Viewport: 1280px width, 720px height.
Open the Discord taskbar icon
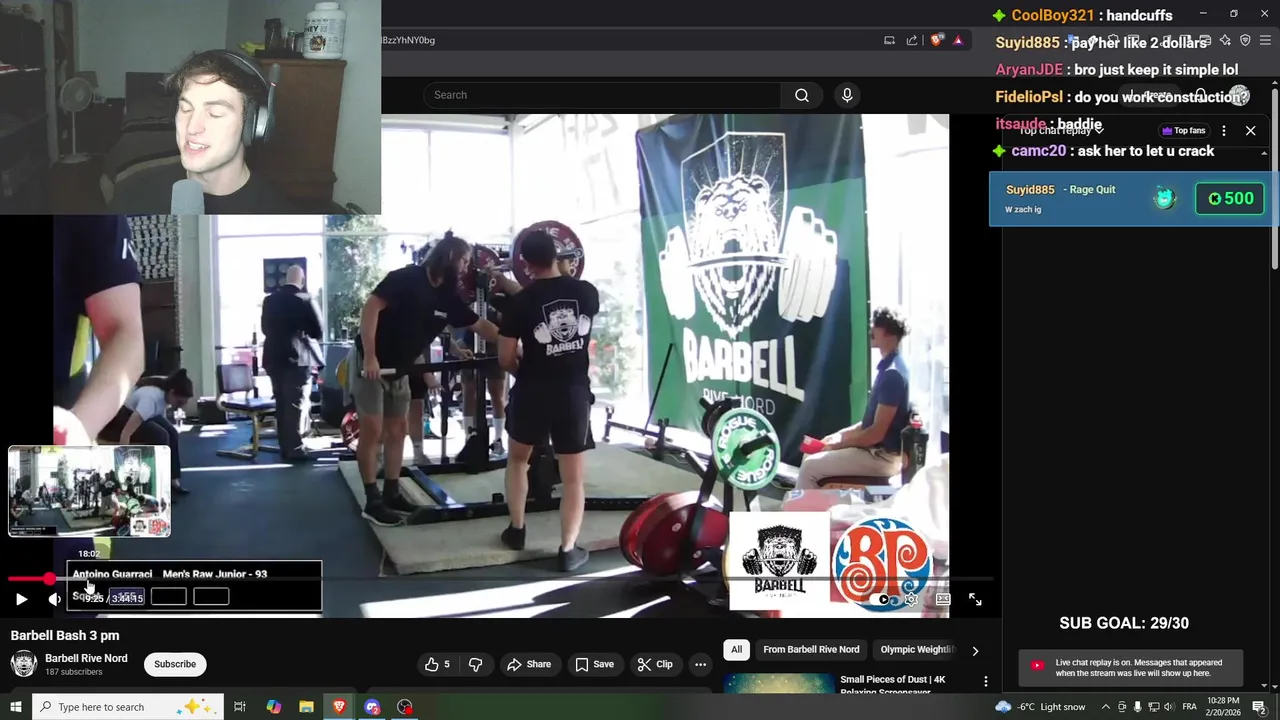click(372, 707)
